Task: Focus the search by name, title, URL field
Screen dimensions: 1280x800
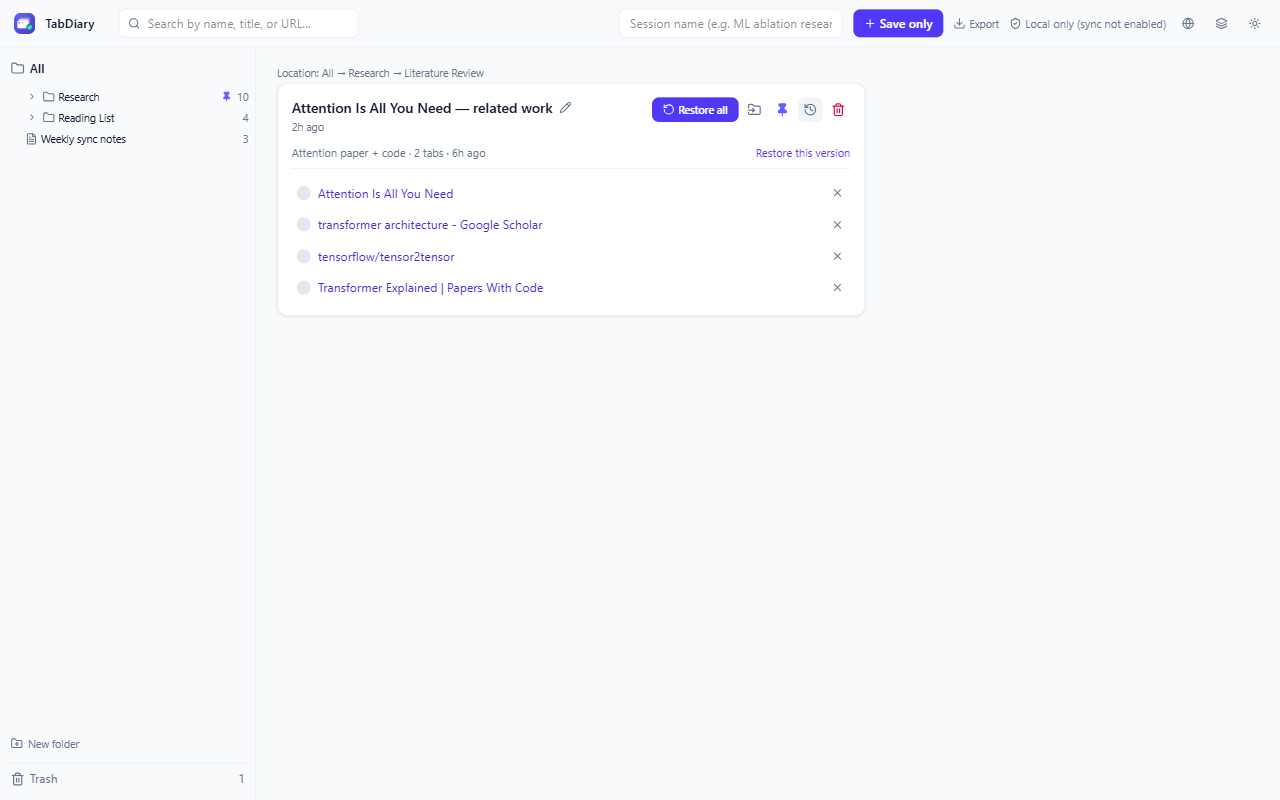Action: (238, 23)
